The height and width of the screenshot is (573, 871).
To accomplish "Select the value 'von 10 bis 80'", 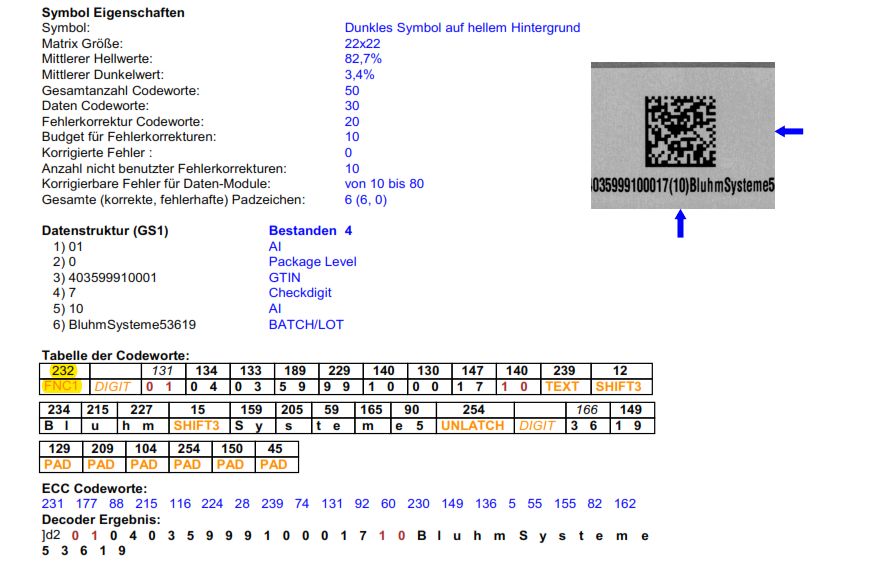I will pyautogui.click(x=384, y=184).
